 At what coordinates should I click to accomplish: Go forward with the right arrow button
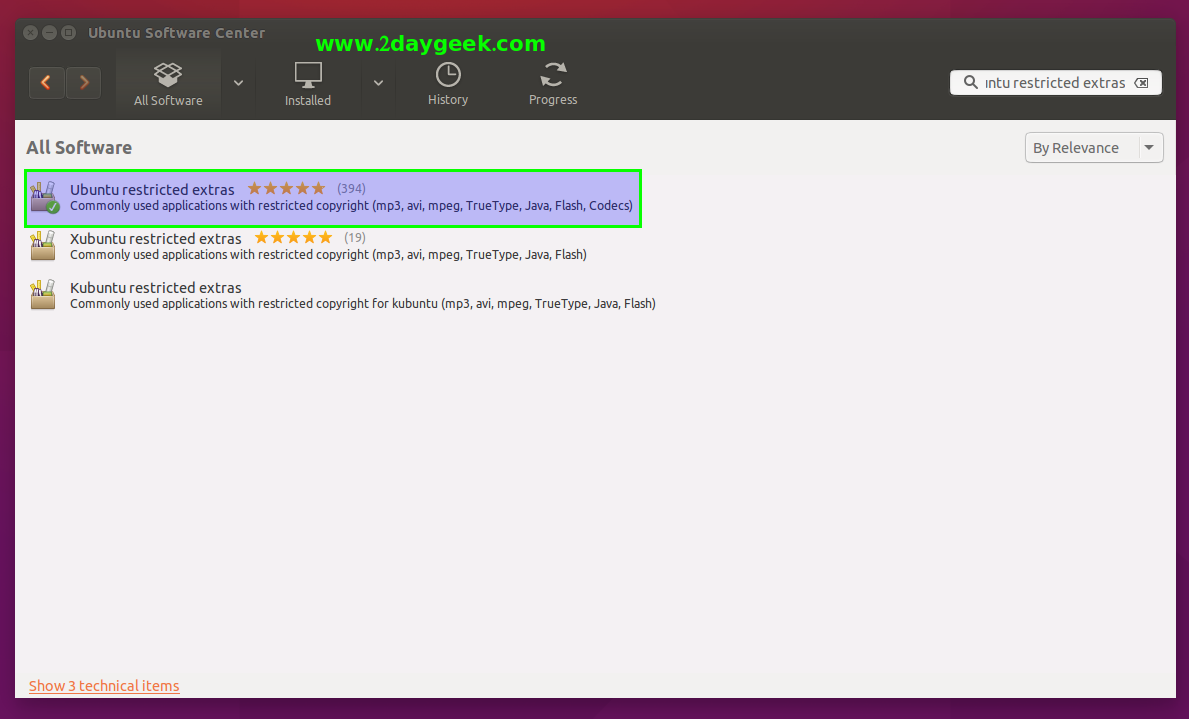pyautogui.click(x=84, y=83)
